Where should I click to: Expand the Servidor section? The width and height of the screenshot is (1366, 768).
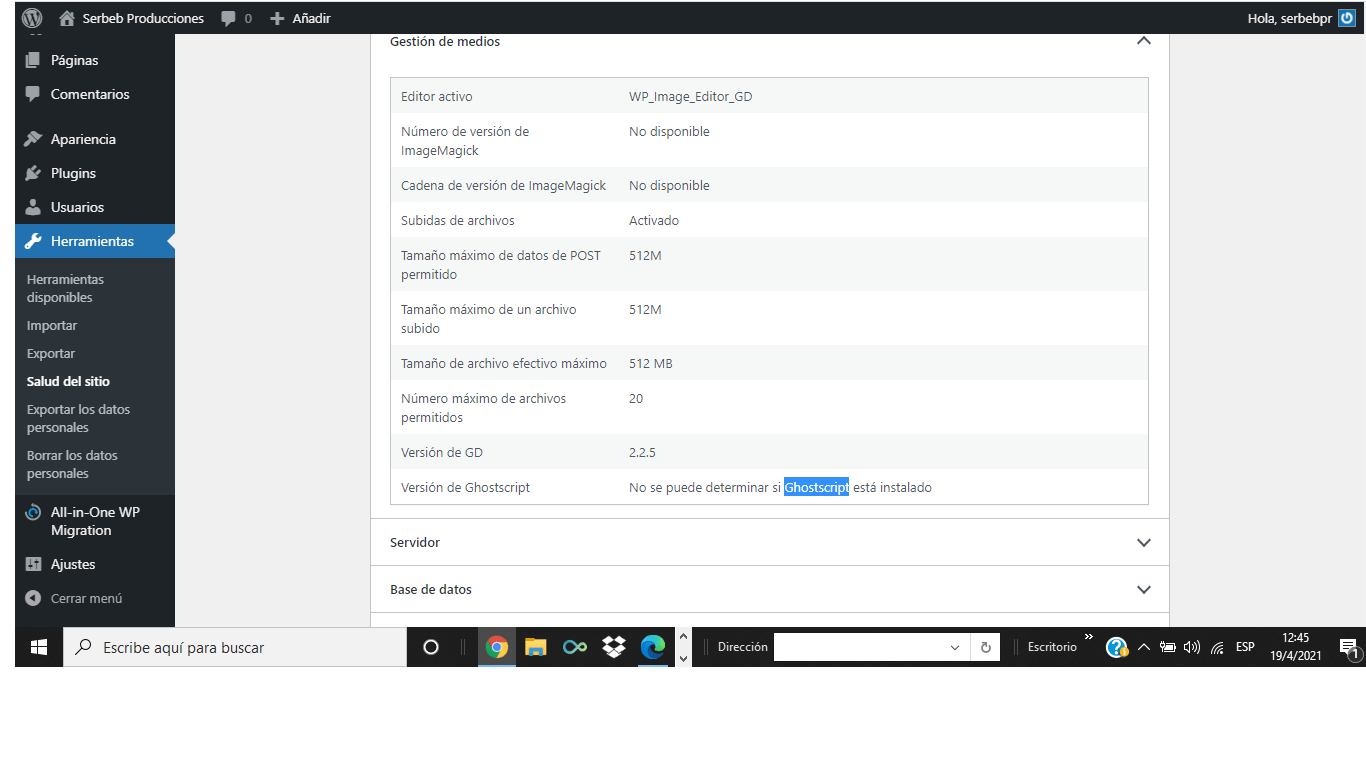coord(769,542)
